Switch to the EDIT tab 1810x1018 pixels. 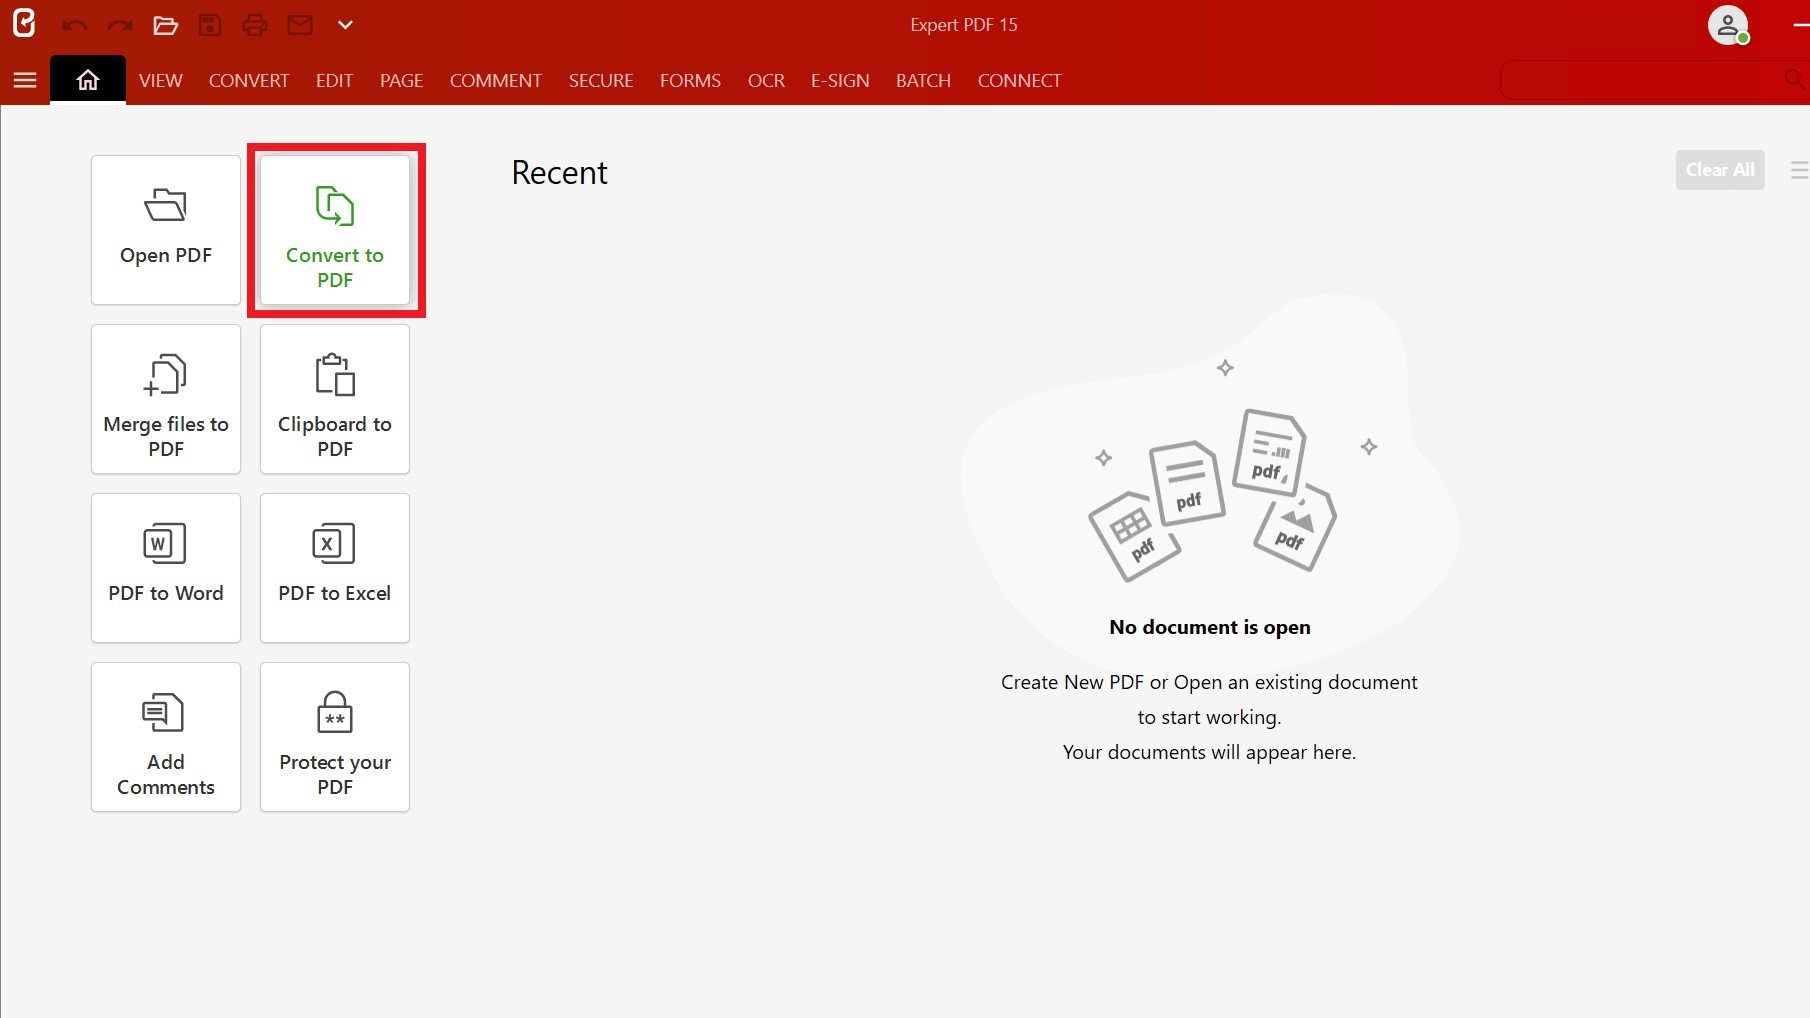(334, 80)
